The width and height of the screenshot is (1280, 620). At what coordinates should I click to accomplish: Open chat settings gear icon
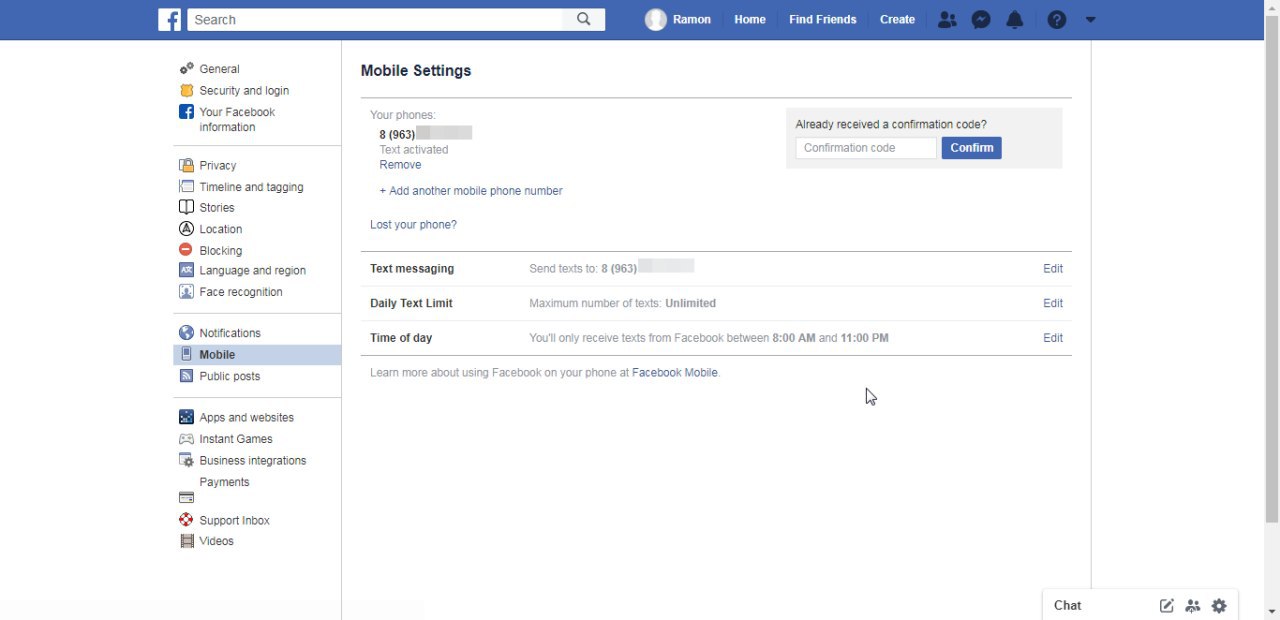tap(1219, 605)
